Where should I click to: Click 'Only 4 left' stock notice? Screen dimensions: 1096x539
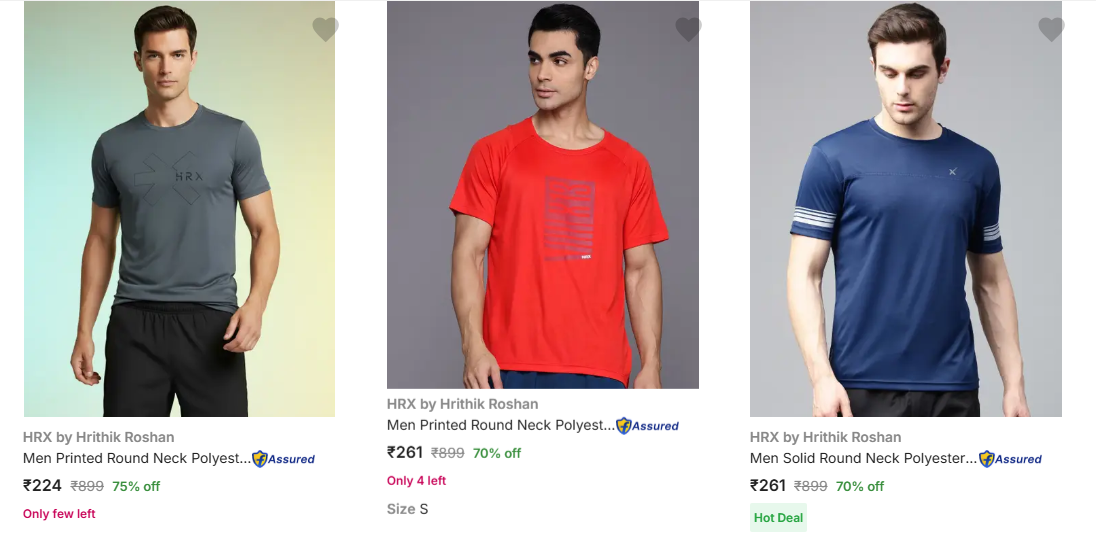tap(416, 481)
